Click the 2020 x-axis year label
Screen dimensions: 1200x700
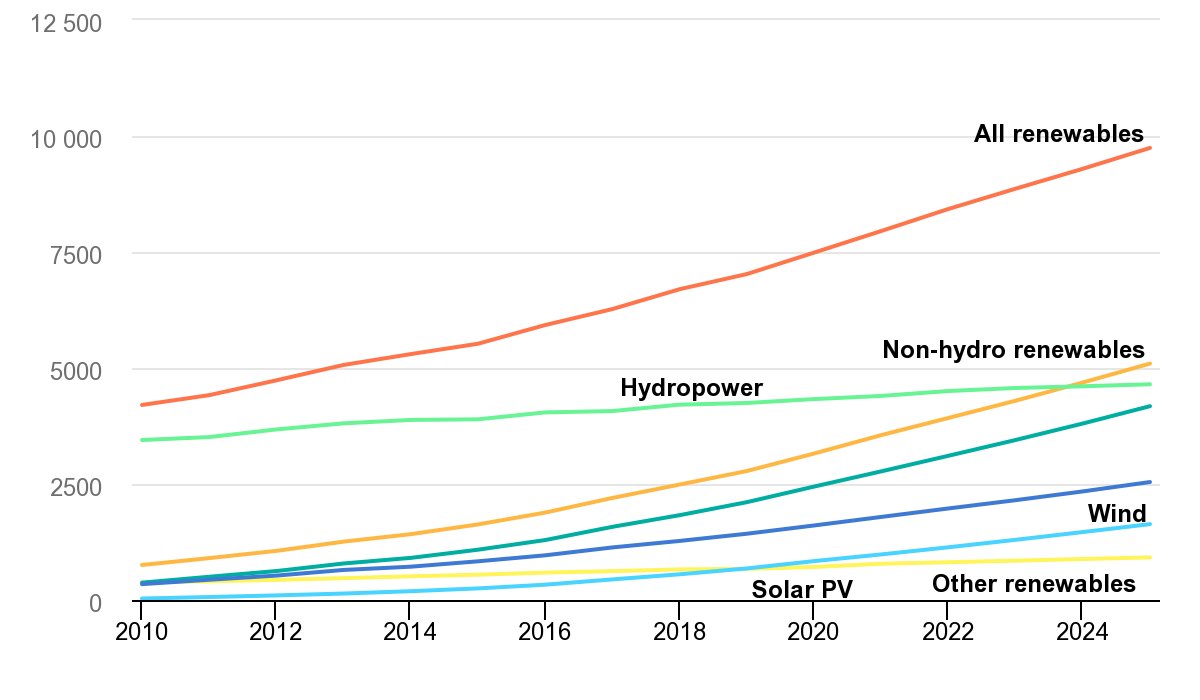tap(812, 631)
